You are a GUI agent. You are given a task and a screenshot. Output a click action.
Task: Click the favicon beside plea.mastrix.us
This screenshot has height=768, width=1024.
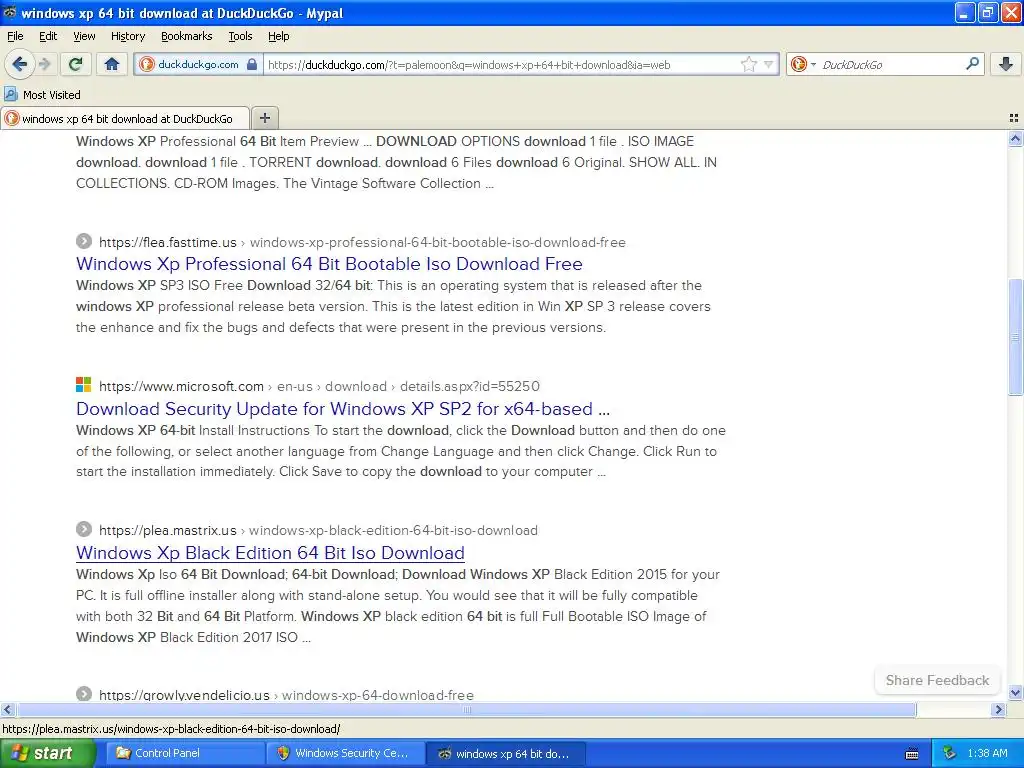84,529
